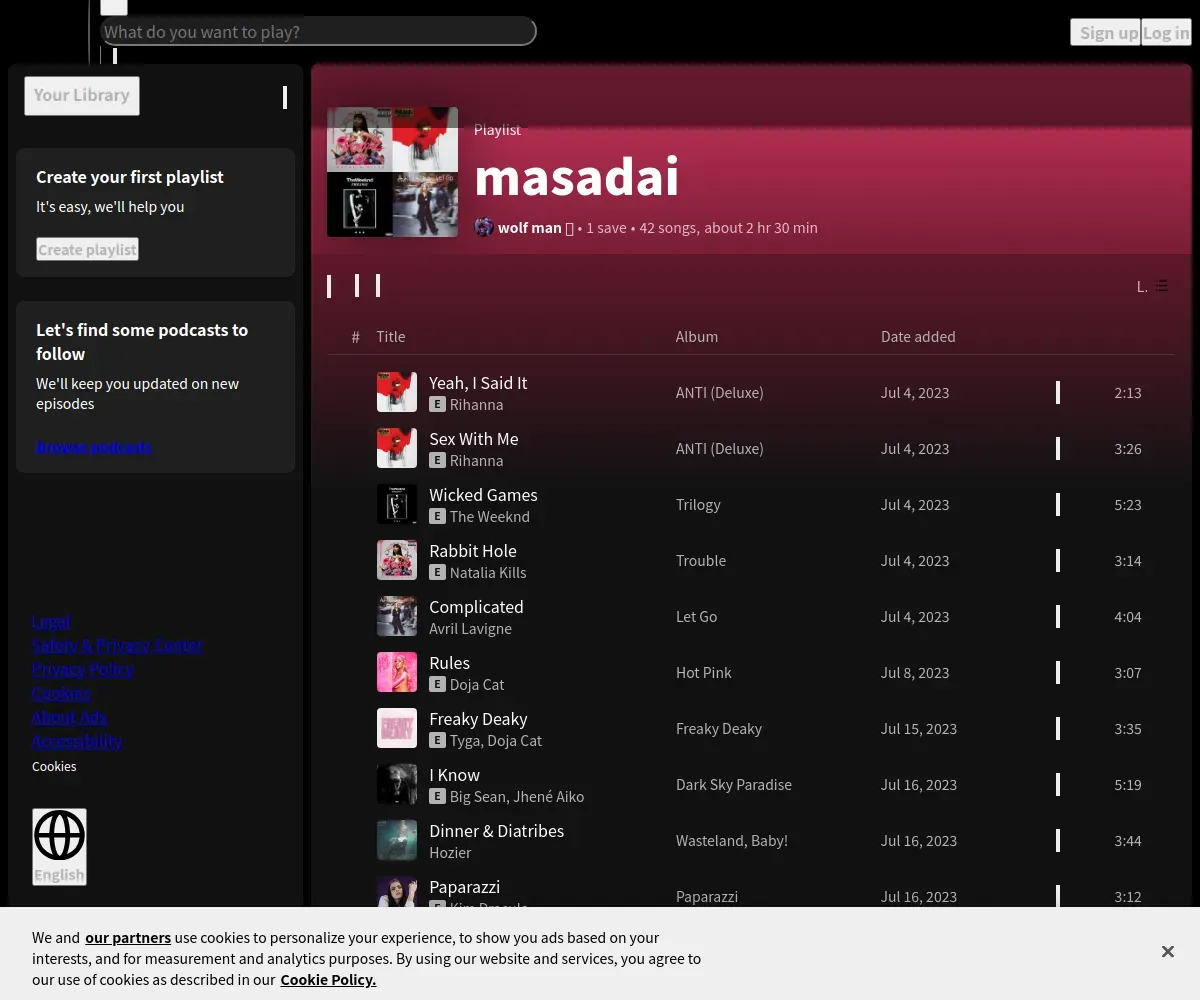
Task: Click album art for I Know
Action: 397,784
